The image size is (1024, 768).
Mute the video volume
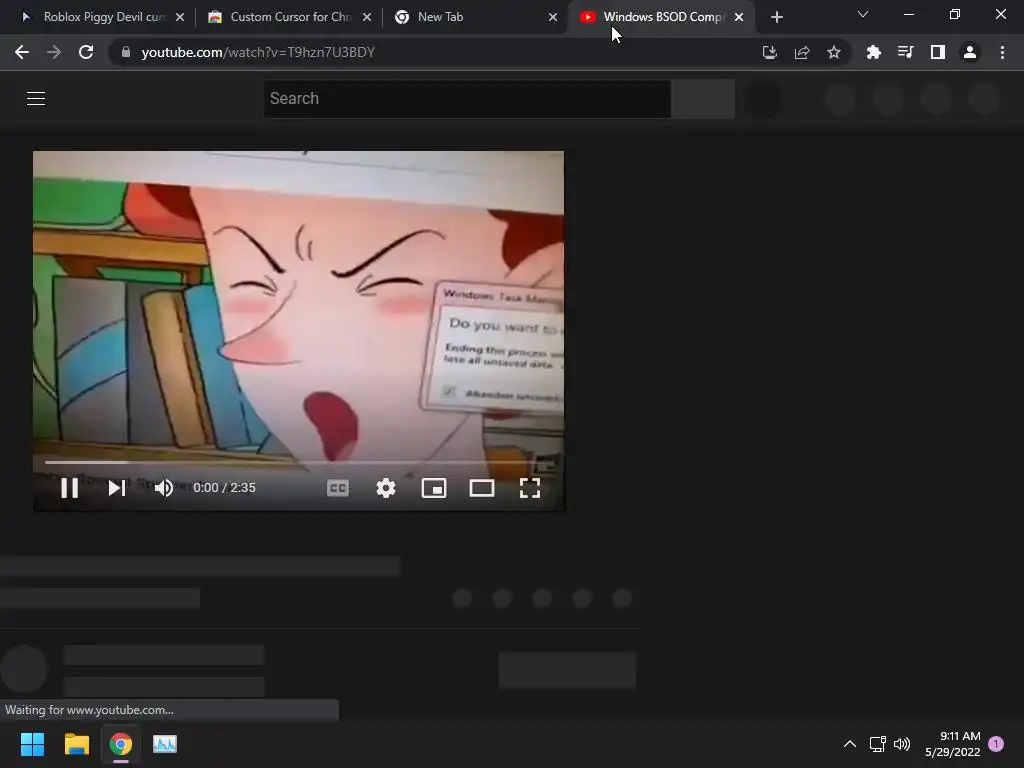164,488
